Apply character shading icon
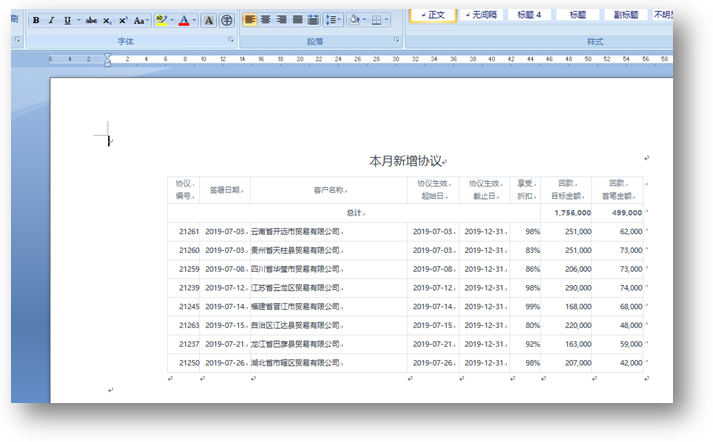This screenshot has height=442, width=713. [x=208, y=20]
